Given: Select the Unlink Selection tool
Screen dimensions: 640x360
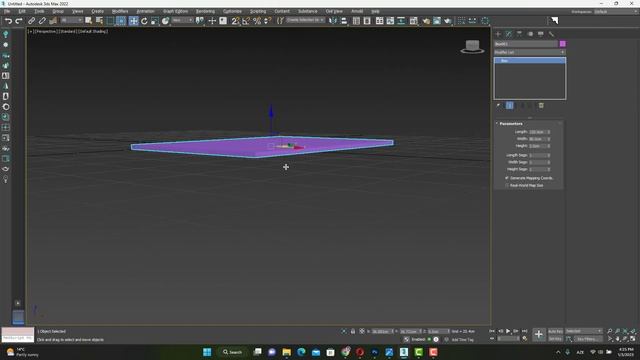Looking at the screenshot, I should [42, 20].
